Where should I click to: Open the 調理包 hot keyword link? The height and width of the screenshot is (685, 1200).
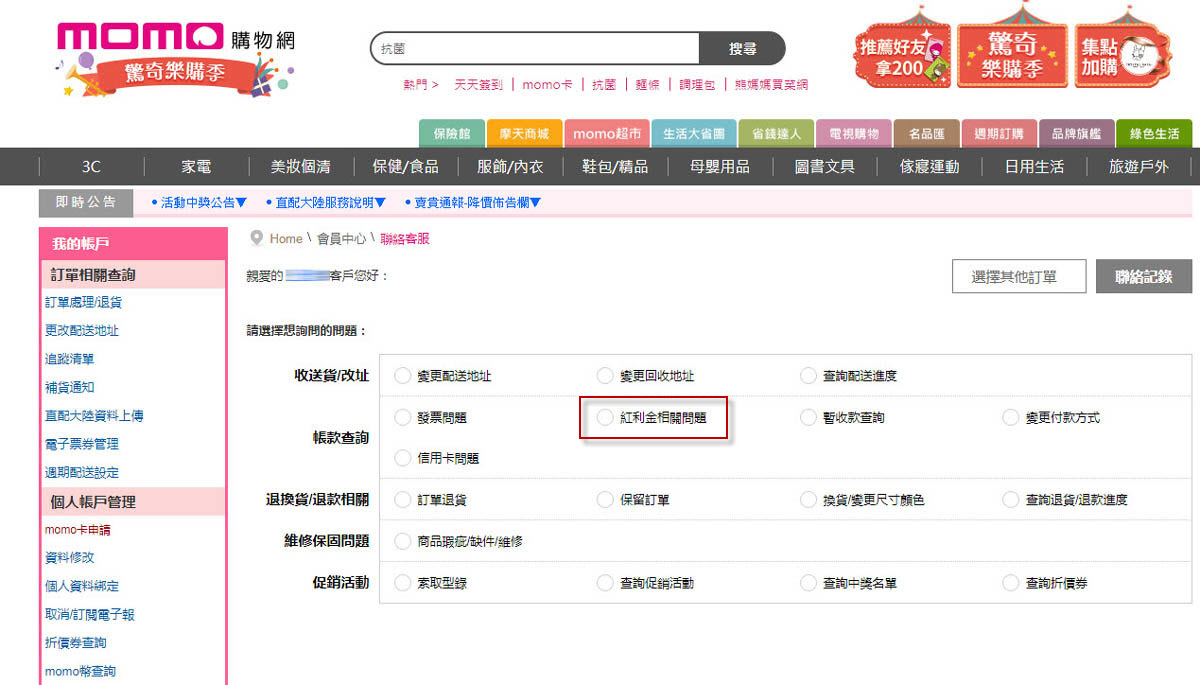point(698,85)
